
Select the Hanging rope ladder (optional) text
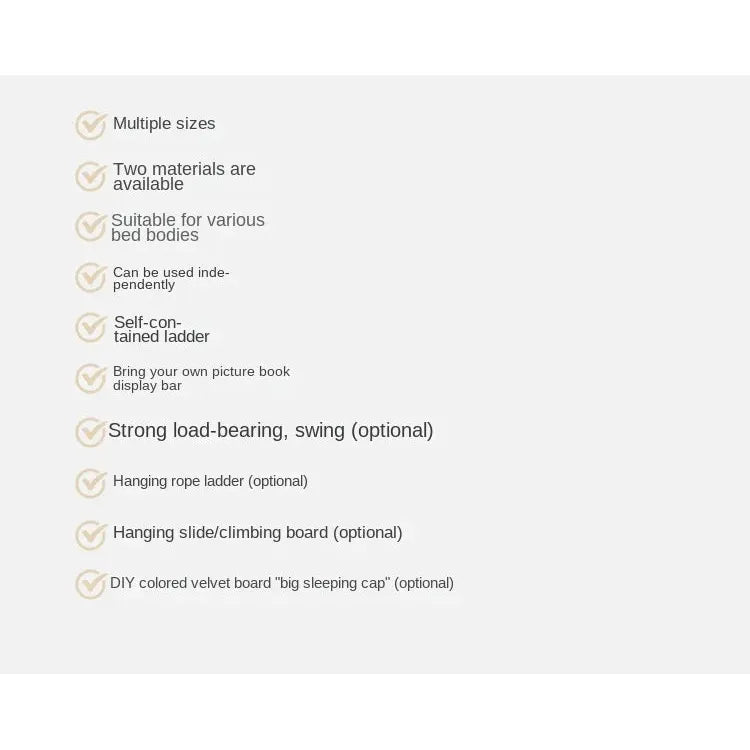[210, 481]
